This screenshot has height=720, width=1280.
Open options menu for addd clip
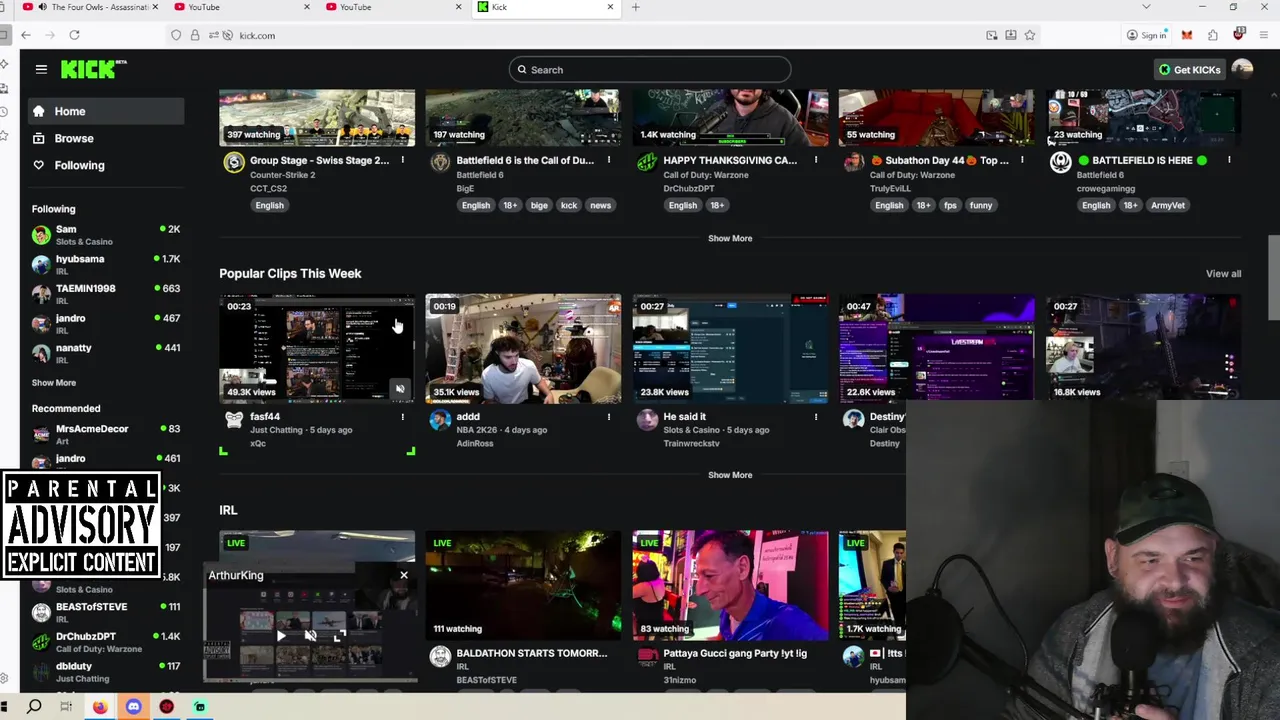tap(609, 417)
